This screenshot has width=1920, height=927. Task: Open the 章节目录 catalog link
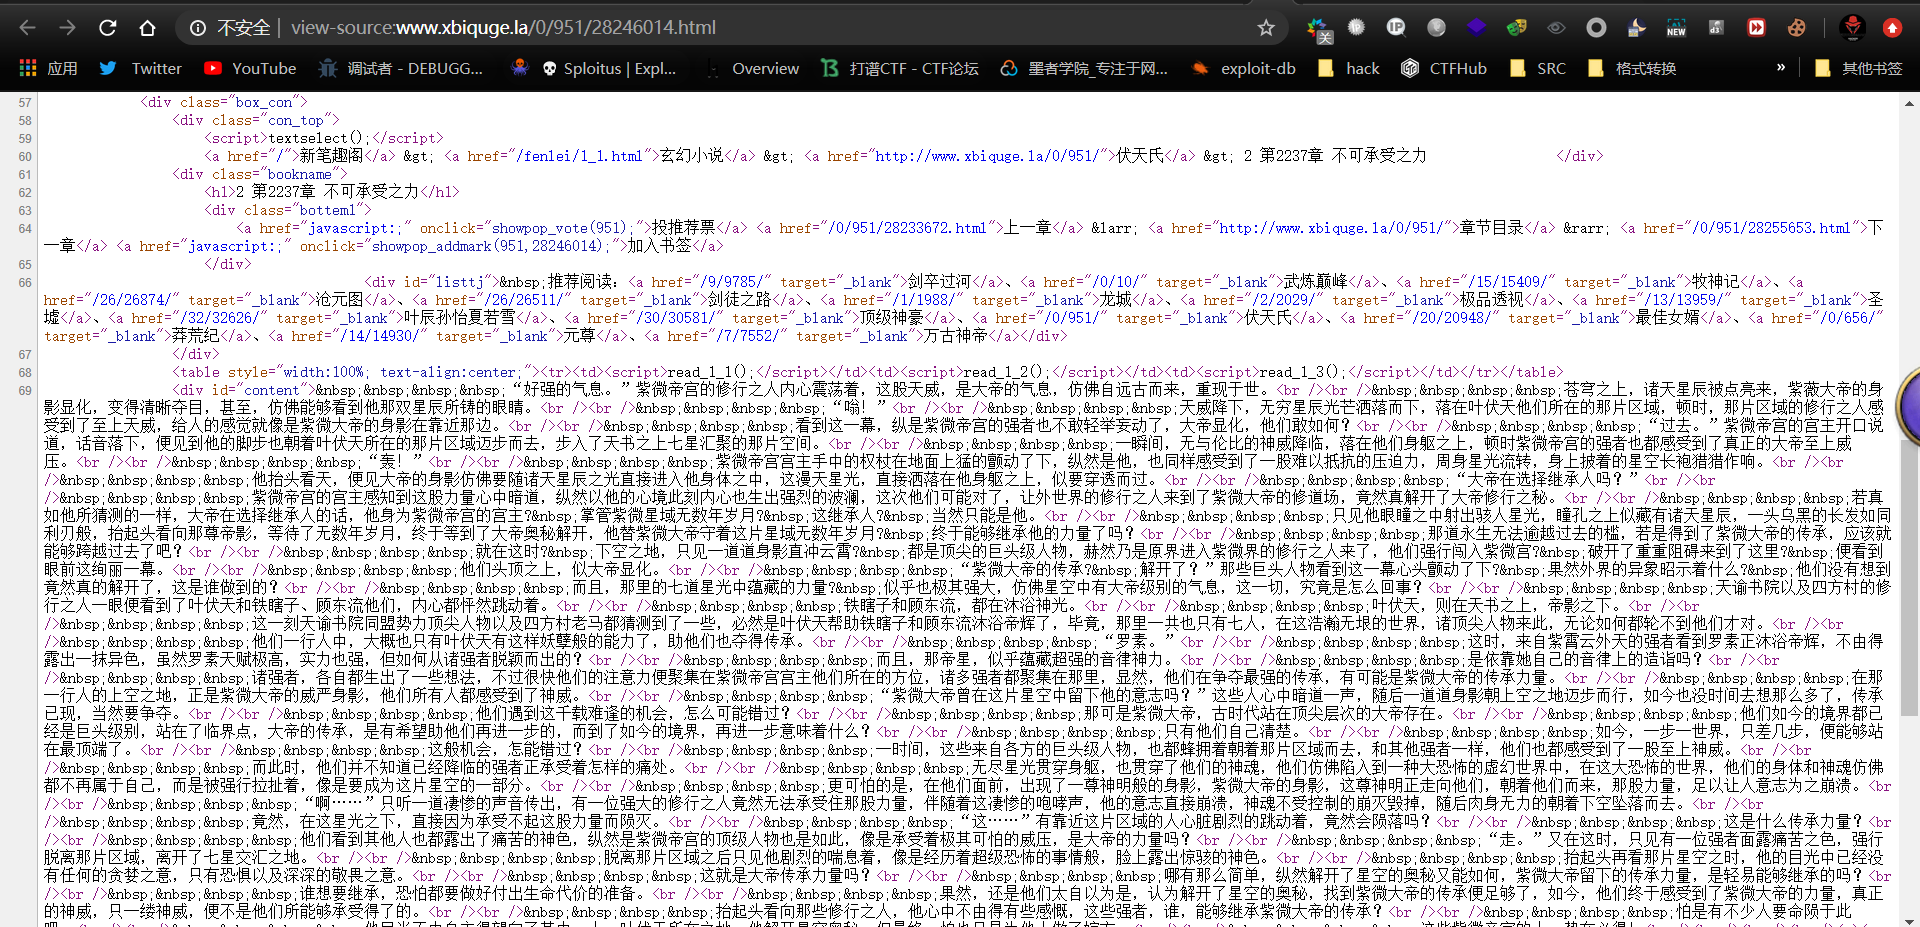1491,228
